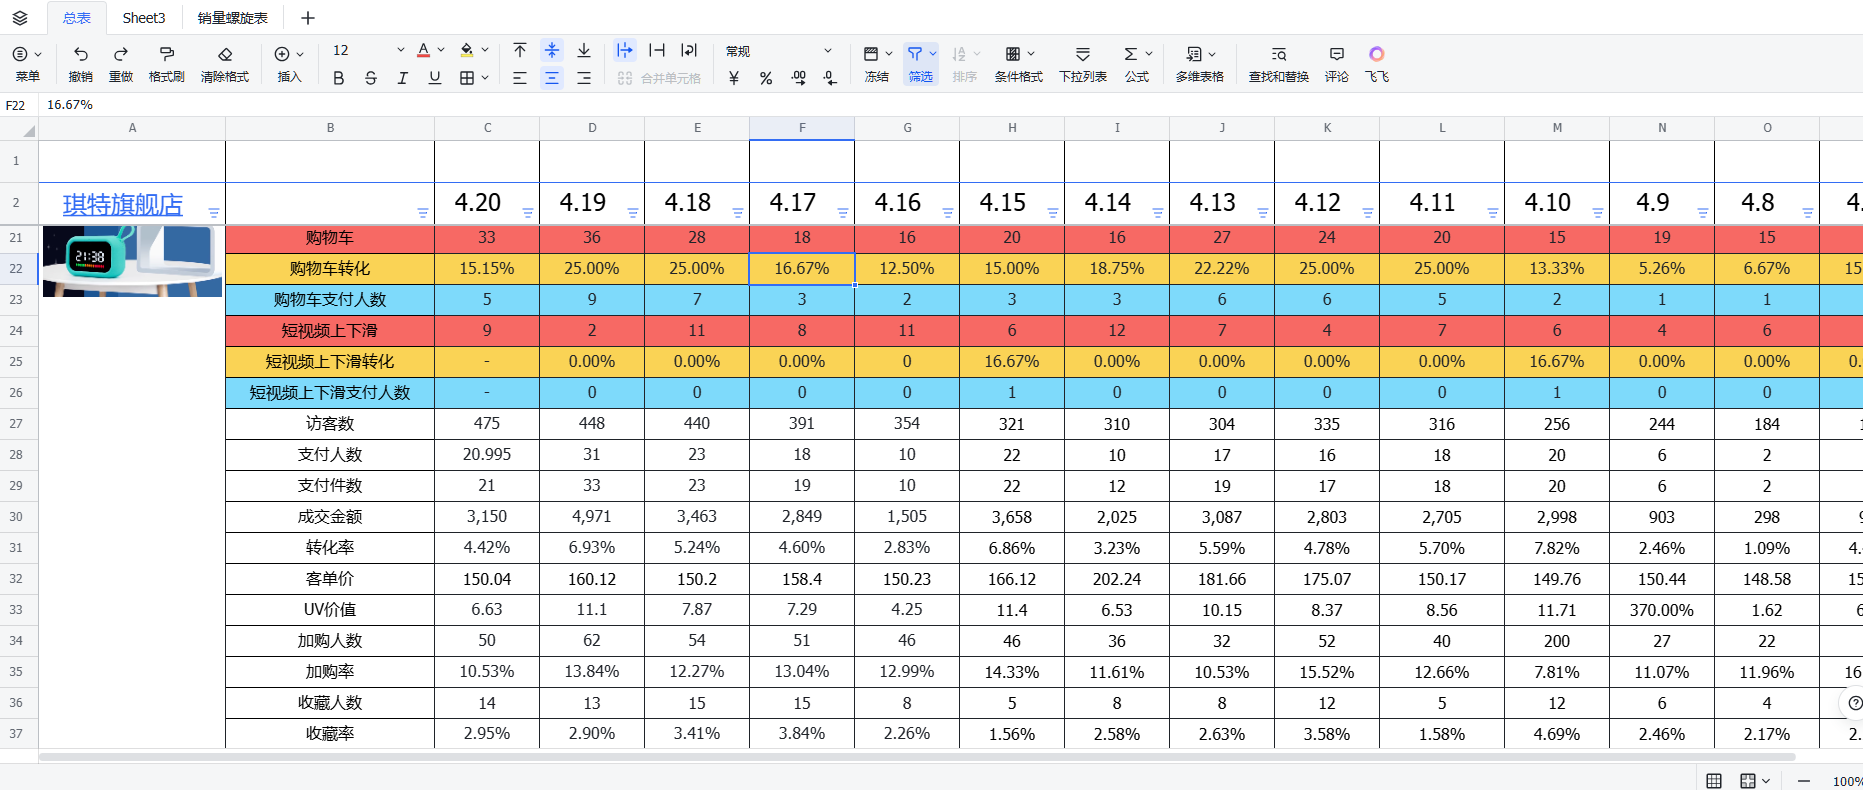Select the column F header
Viewport: 1863px width, 790px height.
[x=802, y=128]
